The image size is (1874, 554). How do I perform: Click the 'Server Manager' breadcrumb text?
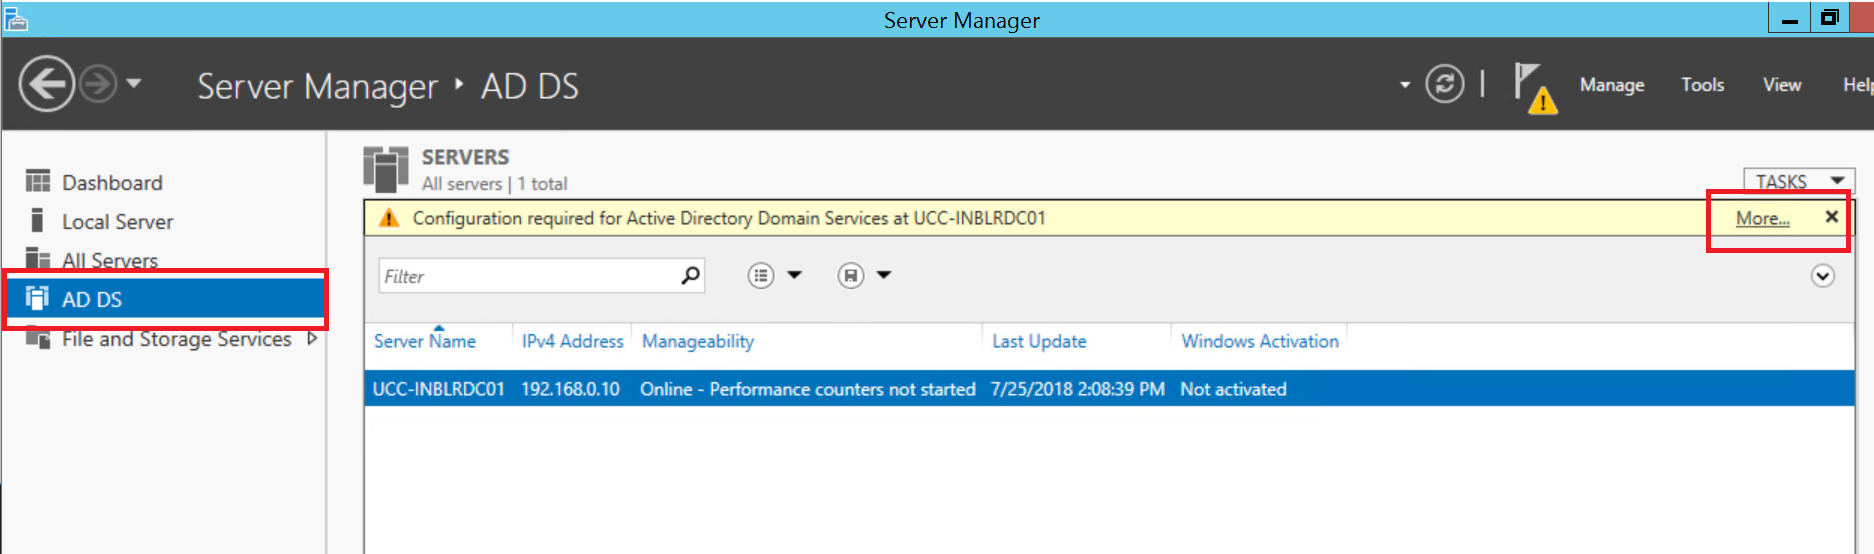pos(317,86)
